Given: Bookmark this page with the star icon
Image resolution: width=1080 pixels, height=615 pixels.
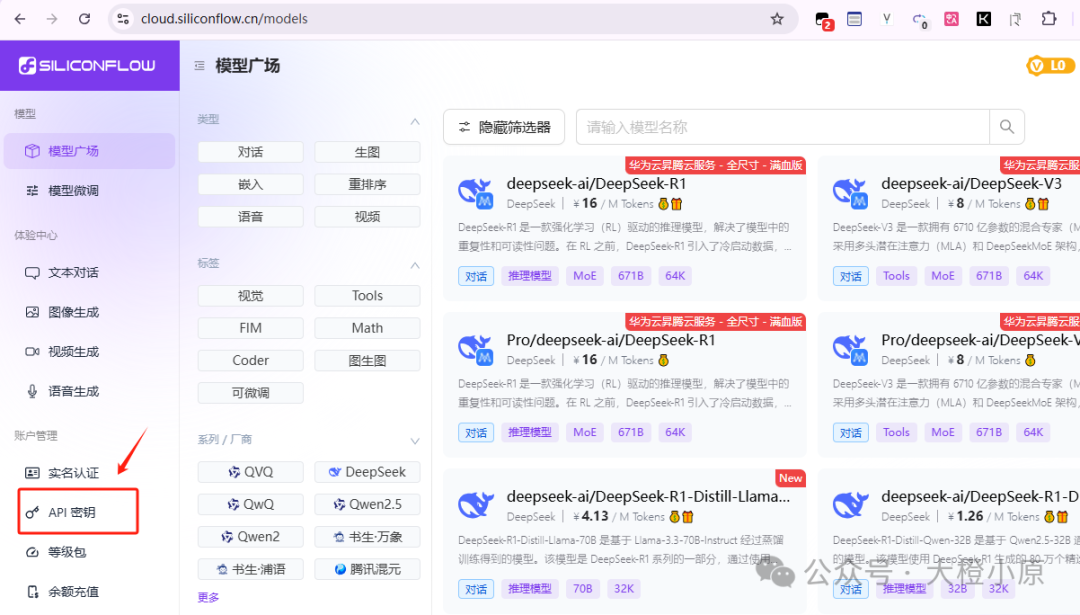Looking at the screenshot, I should click(x=777, y=19).
